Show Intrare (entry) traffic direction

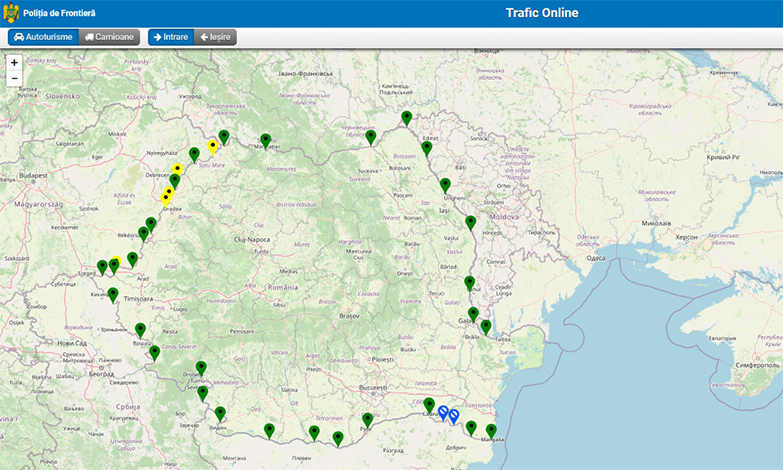(170, 37)
